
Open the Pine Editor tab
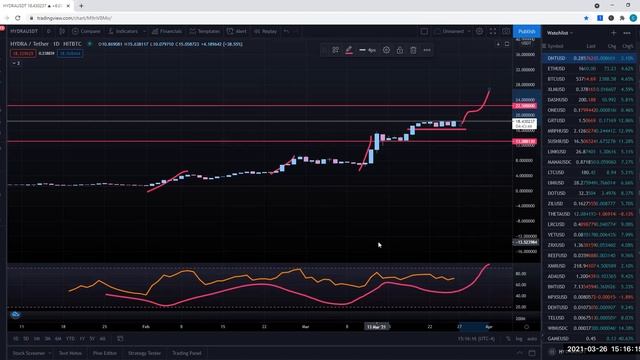pyautogui.click(x=104, y=353)
